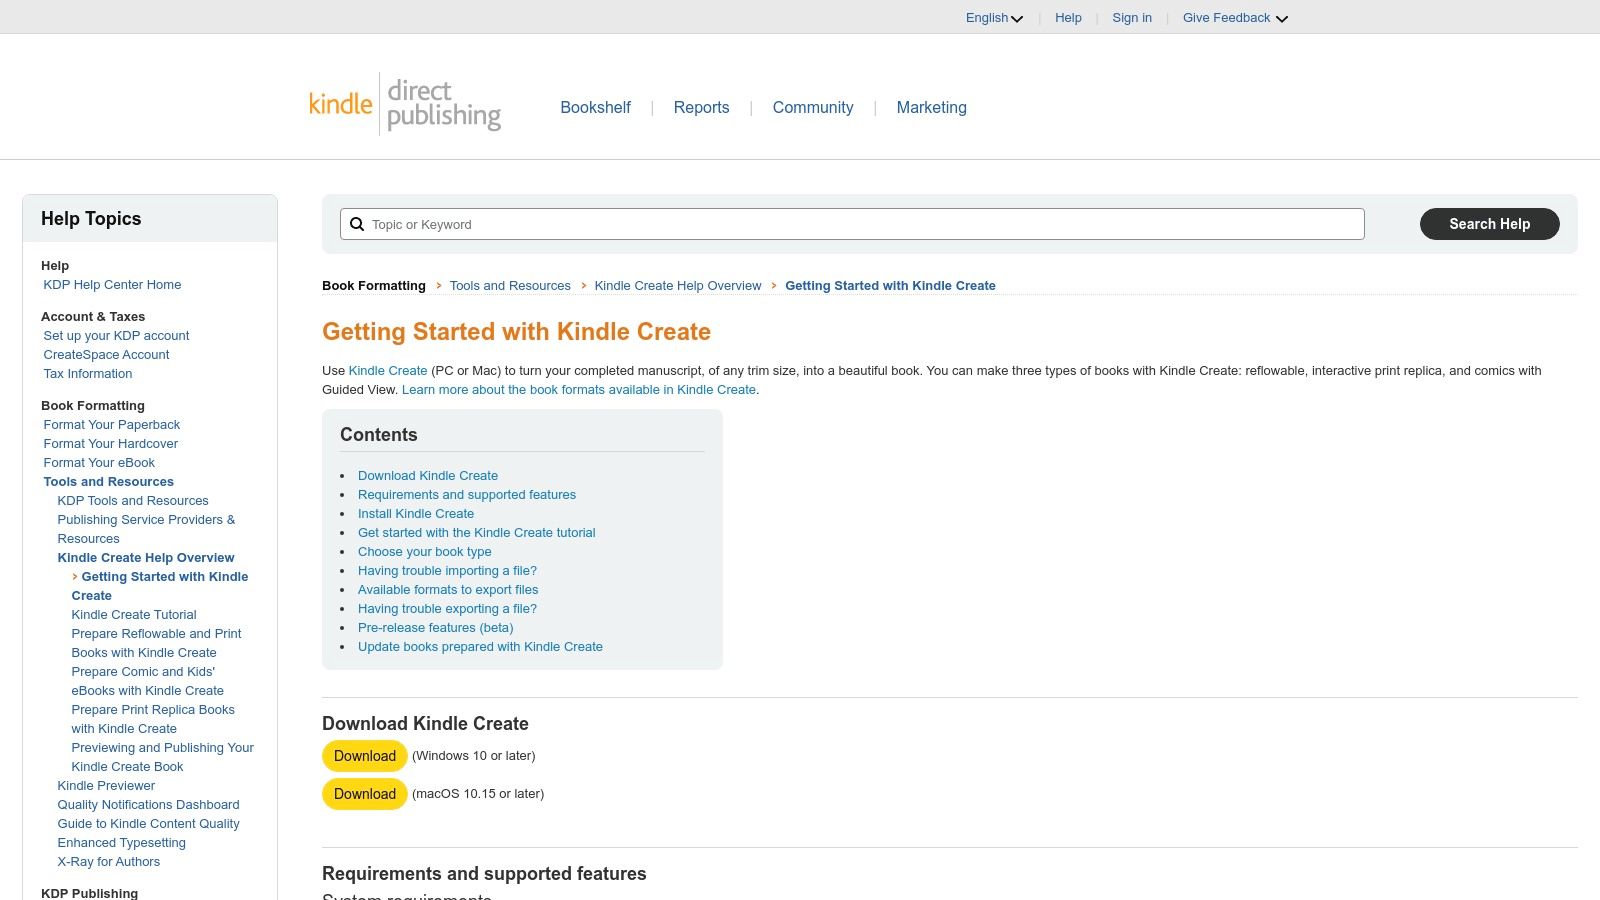Download Kindle Create for Windows
Image resolution: width=1600 pixels, height=900 pixels.
coord(364,756)
